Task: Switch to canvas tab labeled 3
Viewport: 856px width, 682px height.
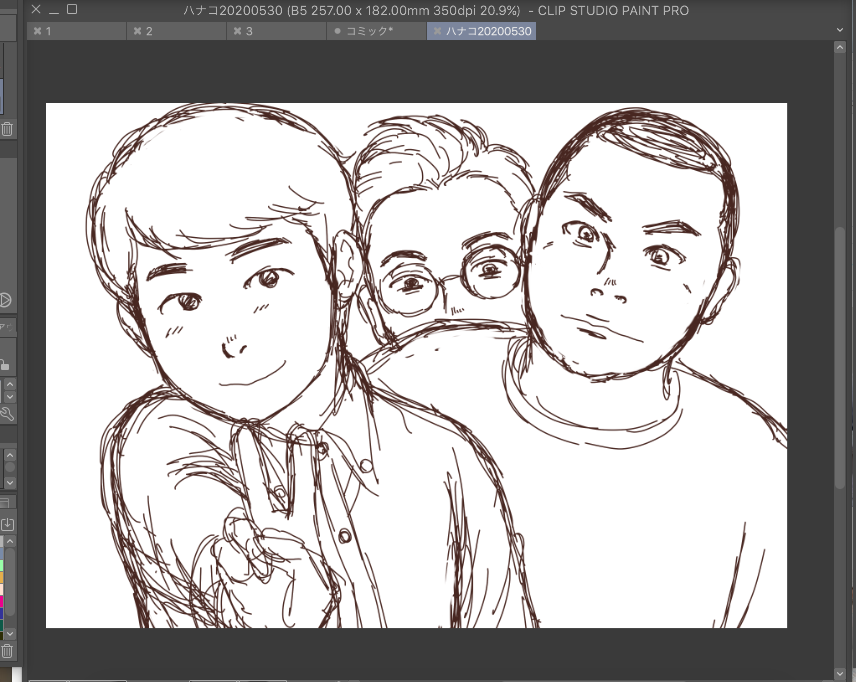Action: coord(276,31)
